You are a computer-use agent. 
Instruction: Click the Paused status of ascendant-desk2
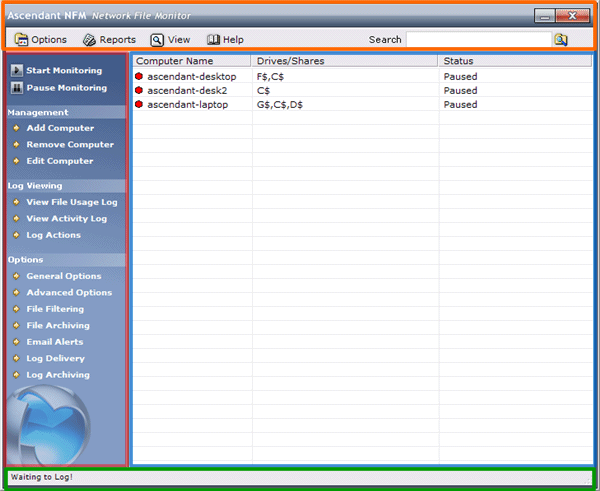coord(460,91)
